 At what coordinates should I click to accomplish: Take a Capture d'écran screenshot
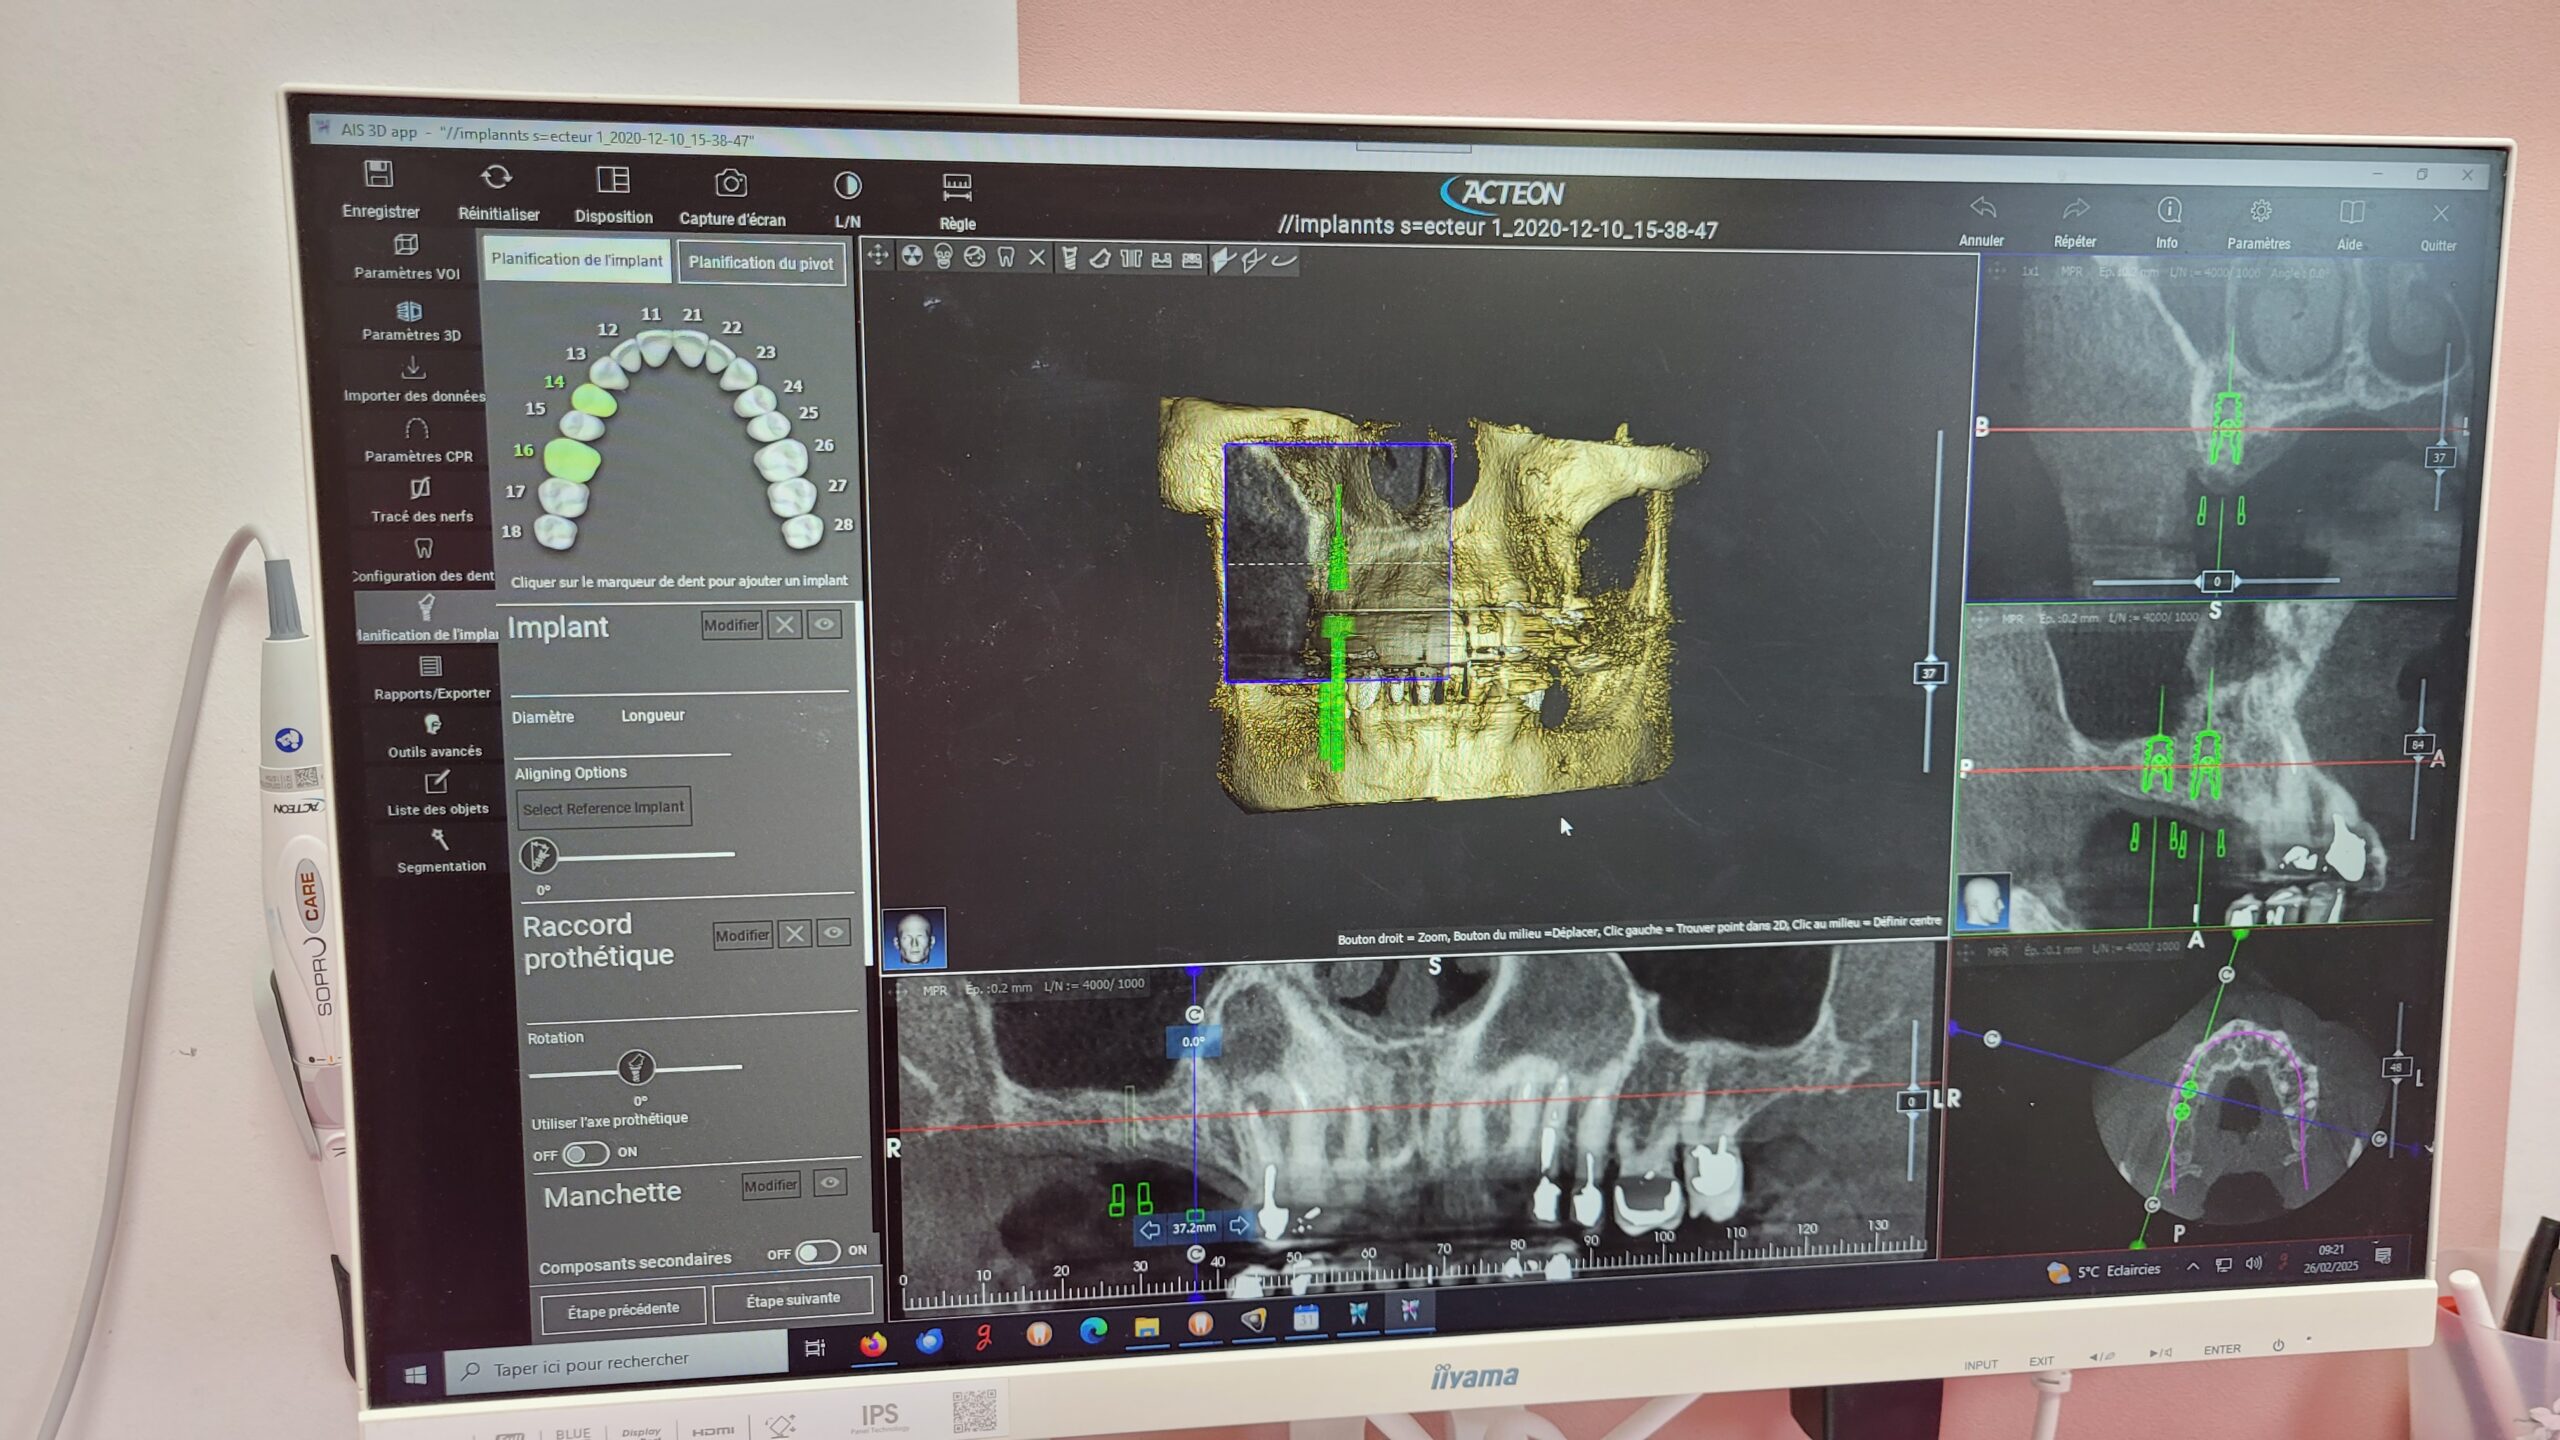pyautogui.click(x=731, y=184)
